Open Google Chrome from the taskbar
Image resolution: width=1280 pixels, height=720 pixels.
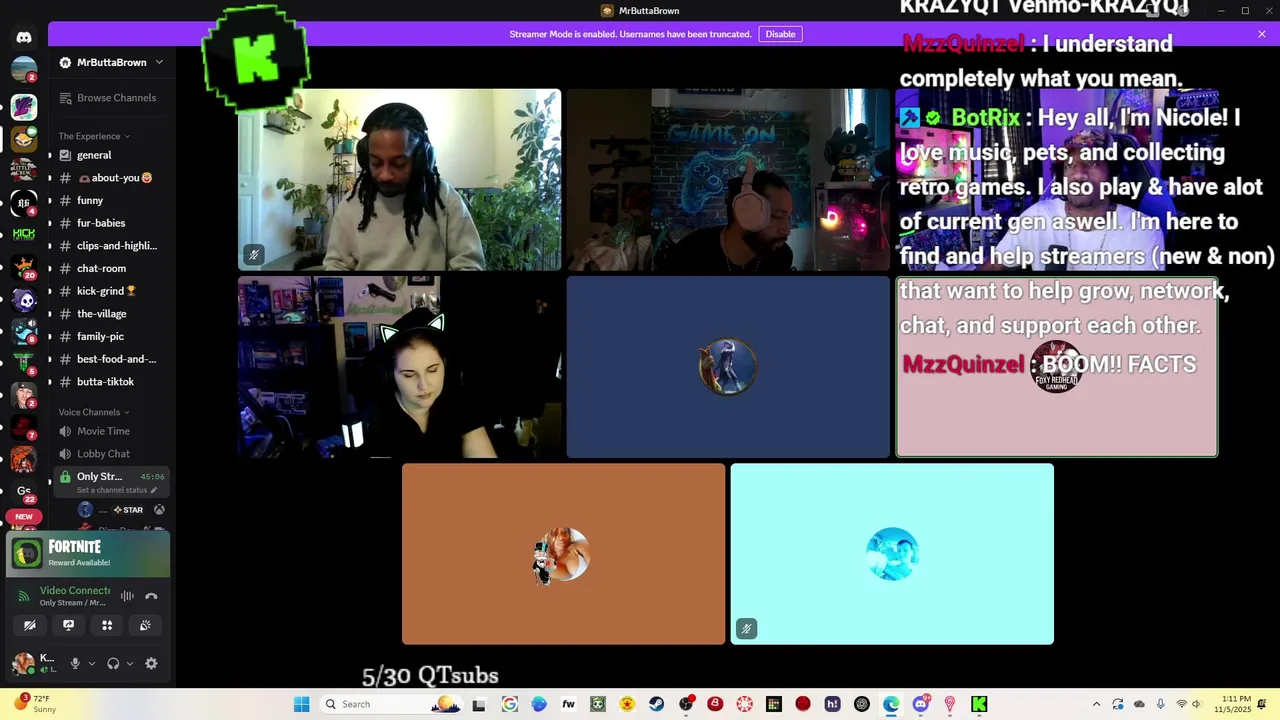coord(510,704)
